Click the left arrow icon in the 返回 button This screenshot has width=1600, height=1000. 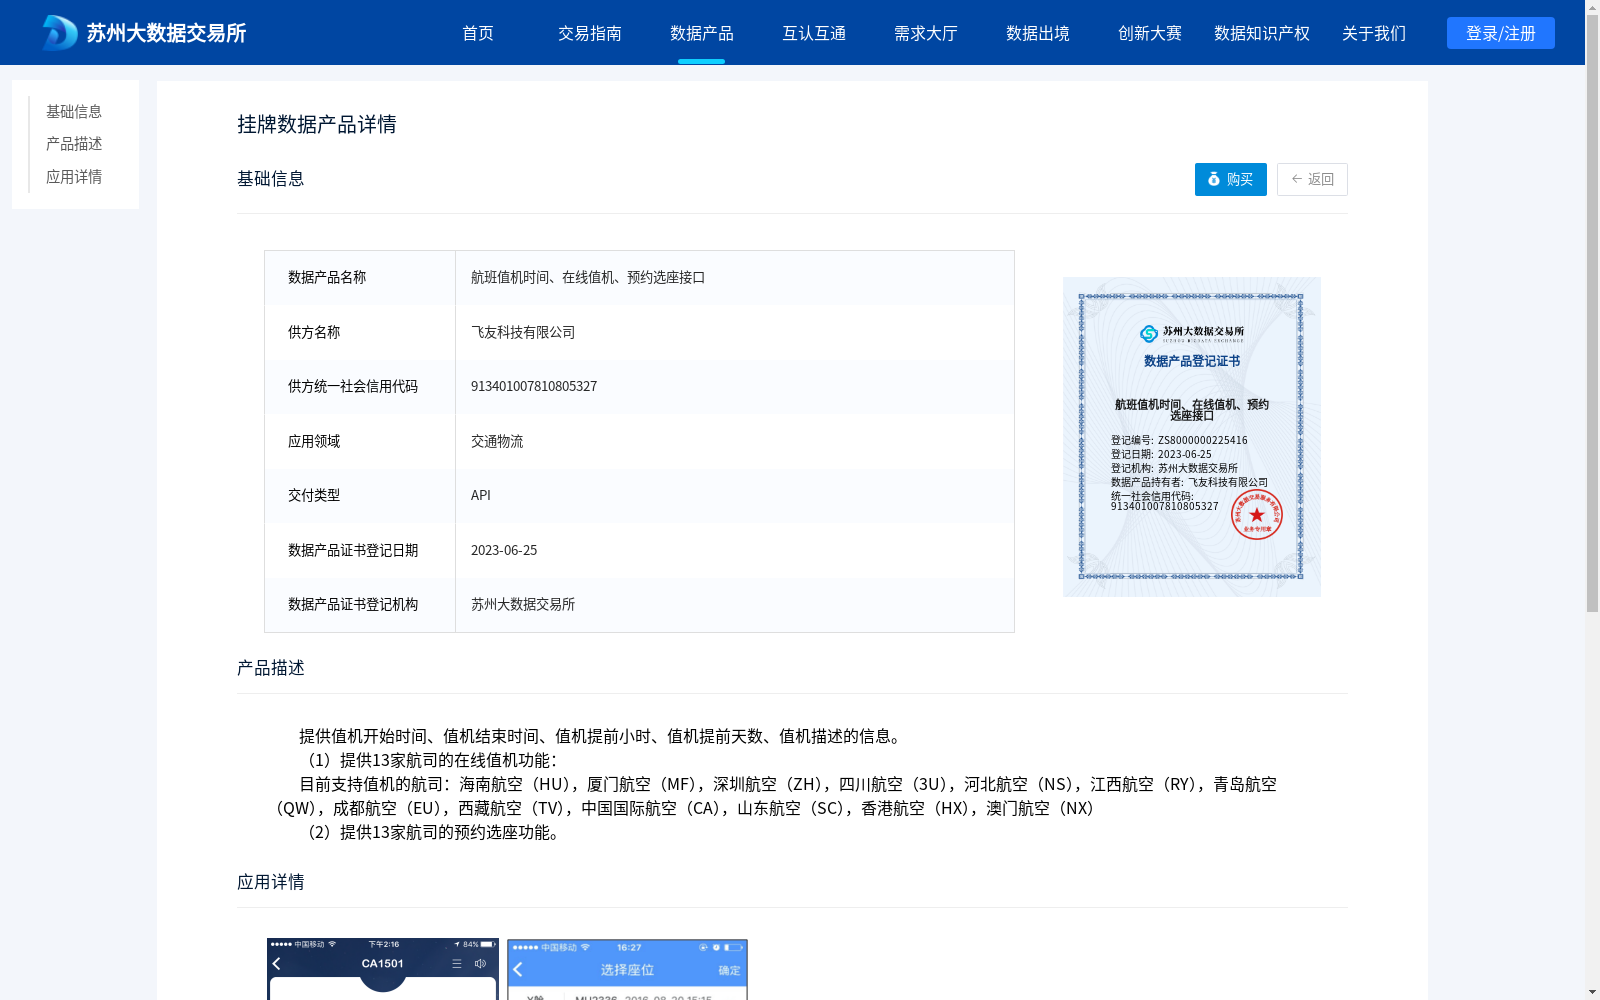tap(1295, 179)
